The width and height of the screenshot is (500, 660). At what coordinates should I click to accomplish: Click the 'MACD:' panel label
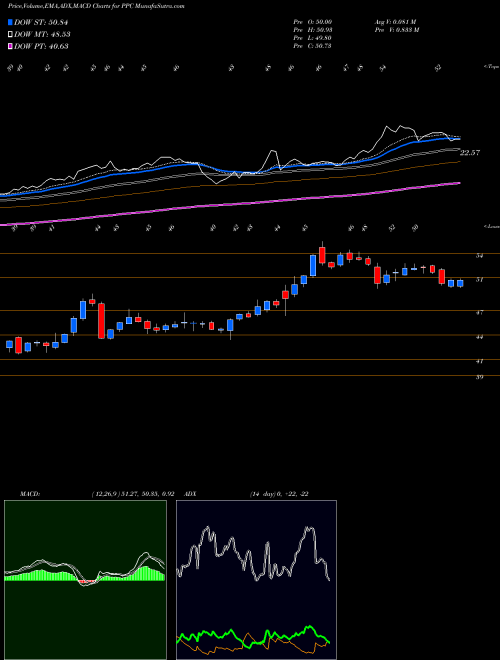[x=30, y=494]
